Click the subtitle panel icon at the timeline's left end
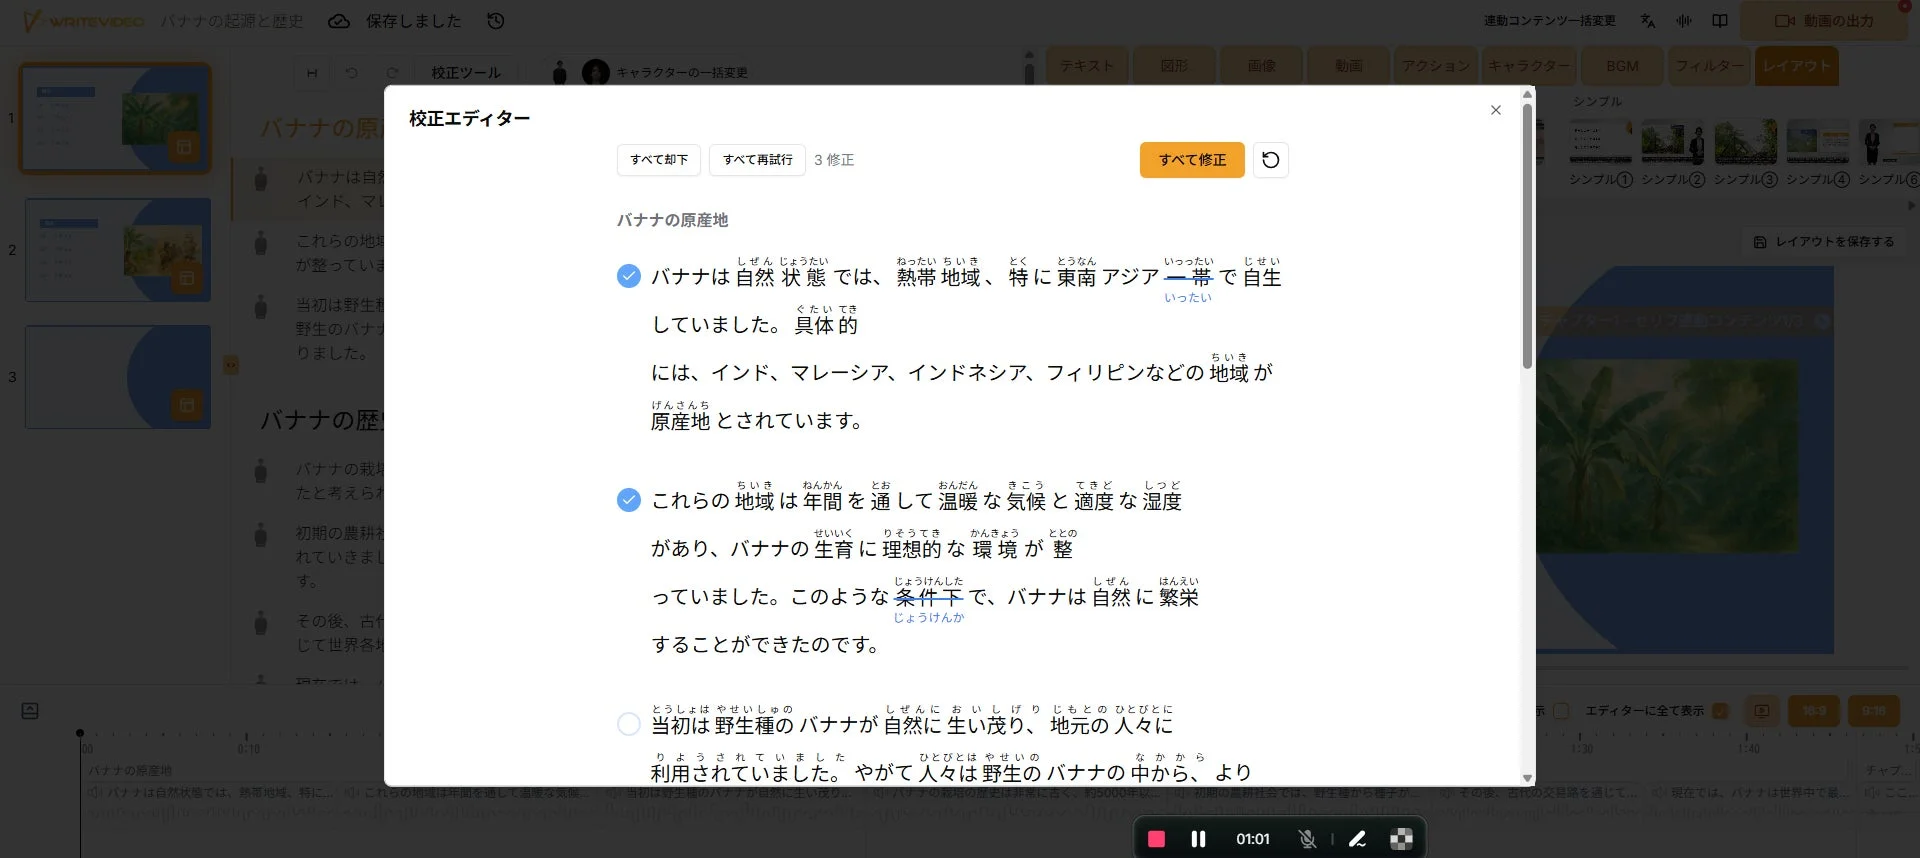1920x858 pixels. [30, 711]
